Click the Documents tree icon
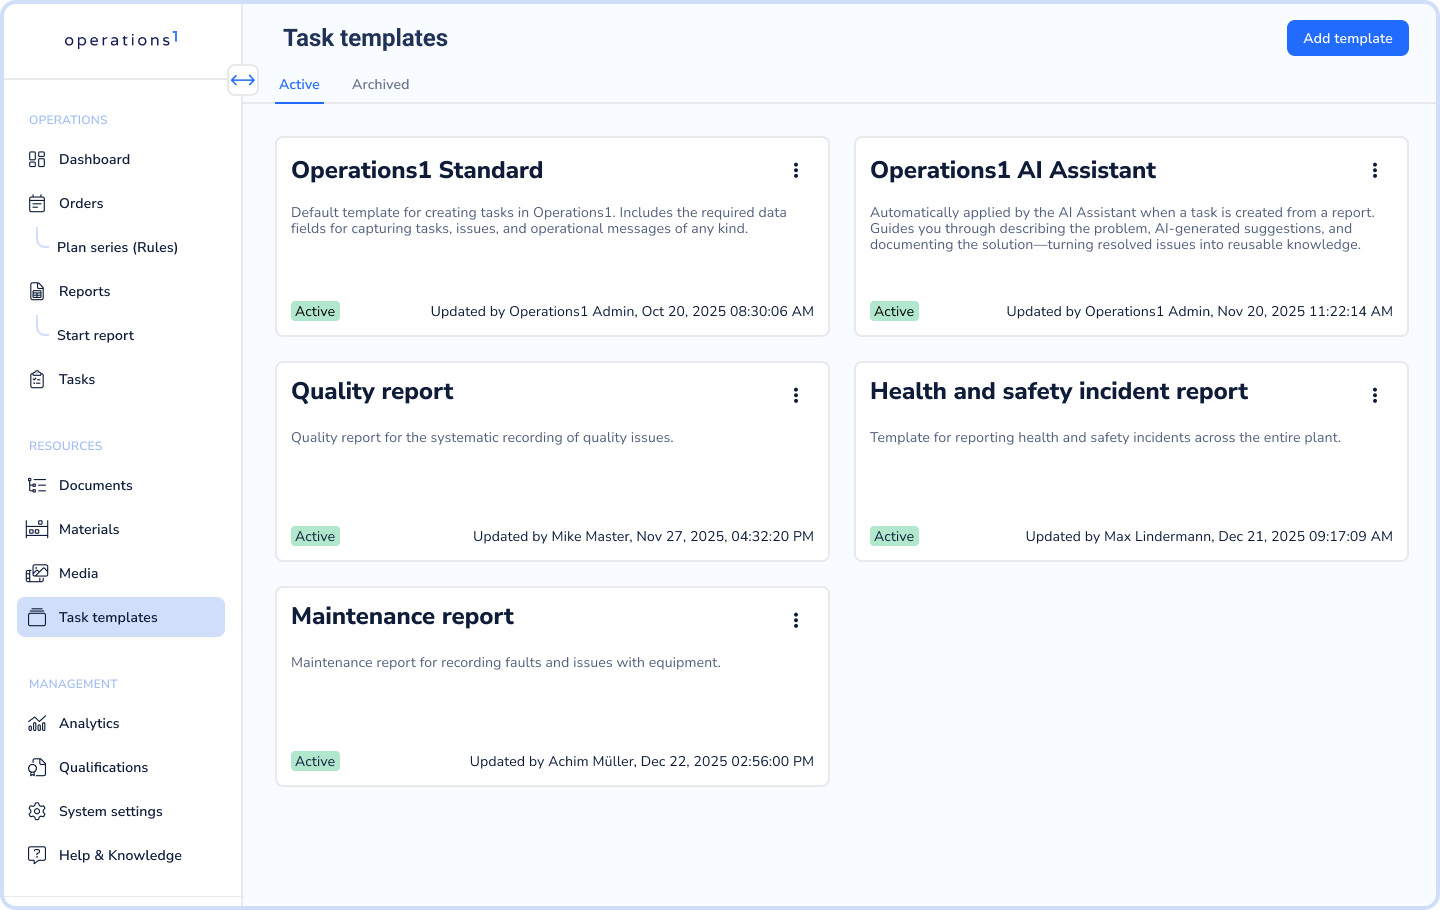Viewport: 1440px width, 910px height. click(37, 485)
